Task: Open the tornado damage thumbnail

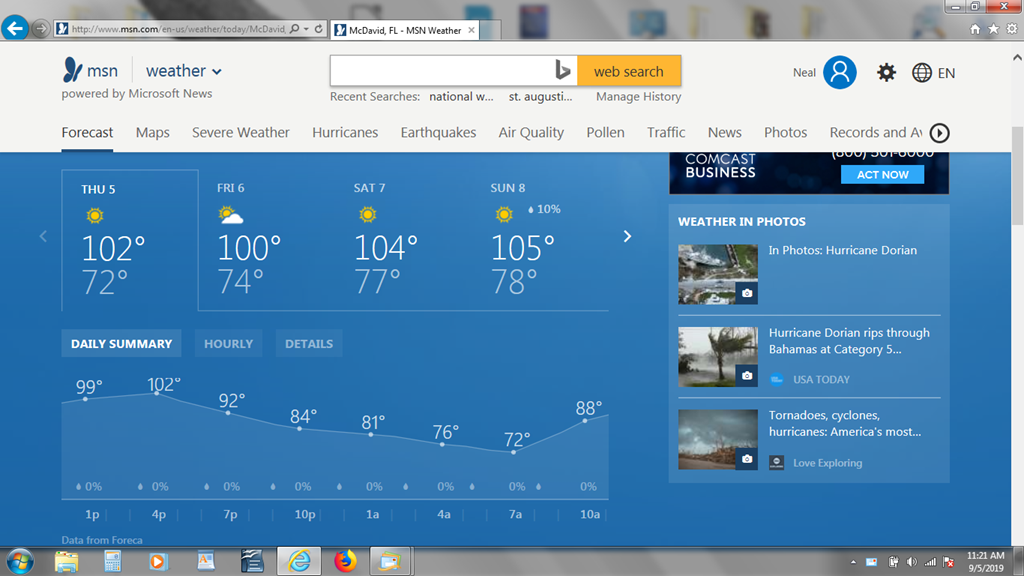Action: pyautogui.click(x=718, y=440)
